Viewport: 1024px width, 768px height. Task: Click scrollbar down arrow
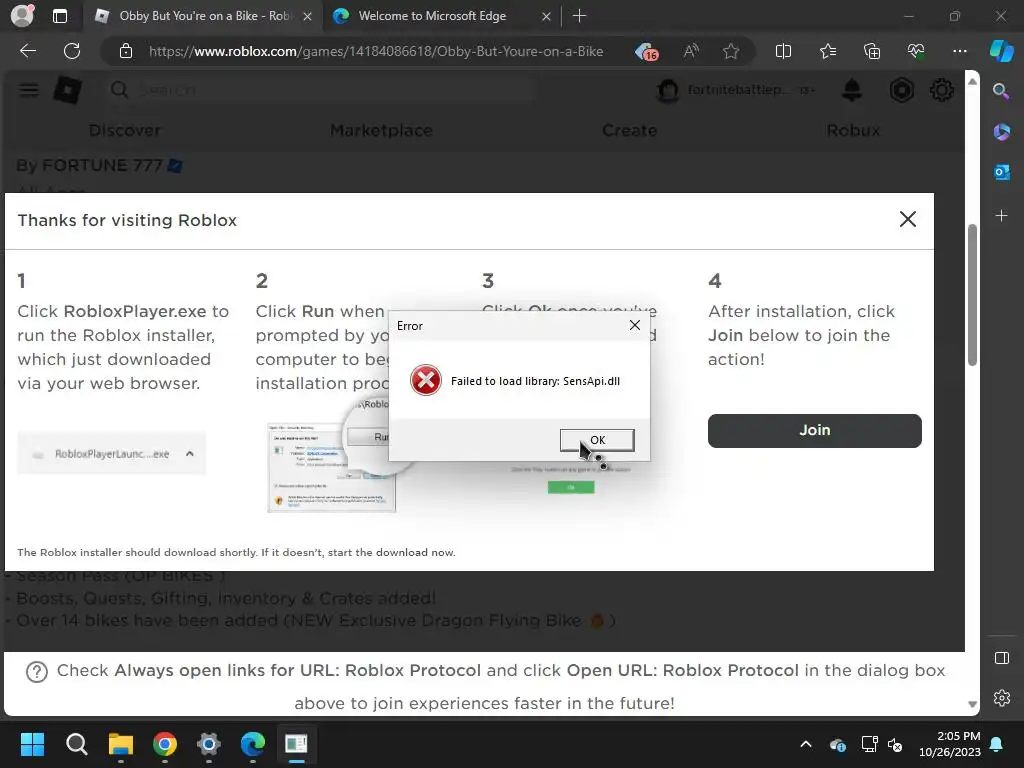coord(972,704)
